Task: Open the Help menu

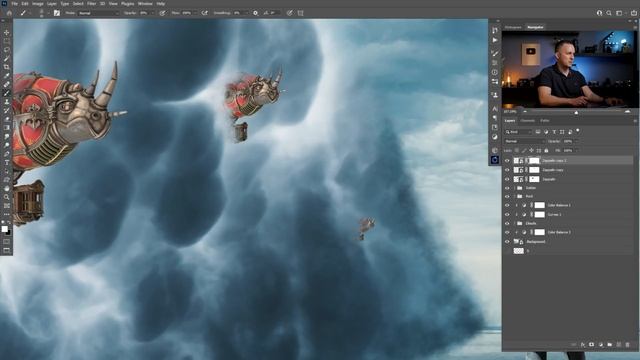Action: click(161, 3)
